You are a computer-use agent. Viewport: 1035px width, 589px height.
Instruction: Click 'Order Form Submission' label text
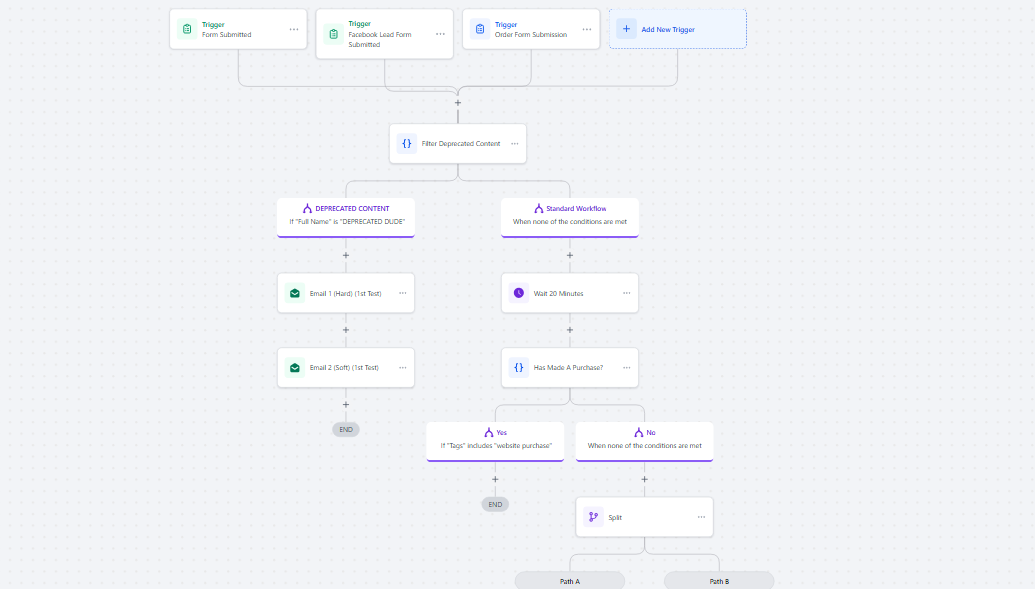(x=531, y=35)
